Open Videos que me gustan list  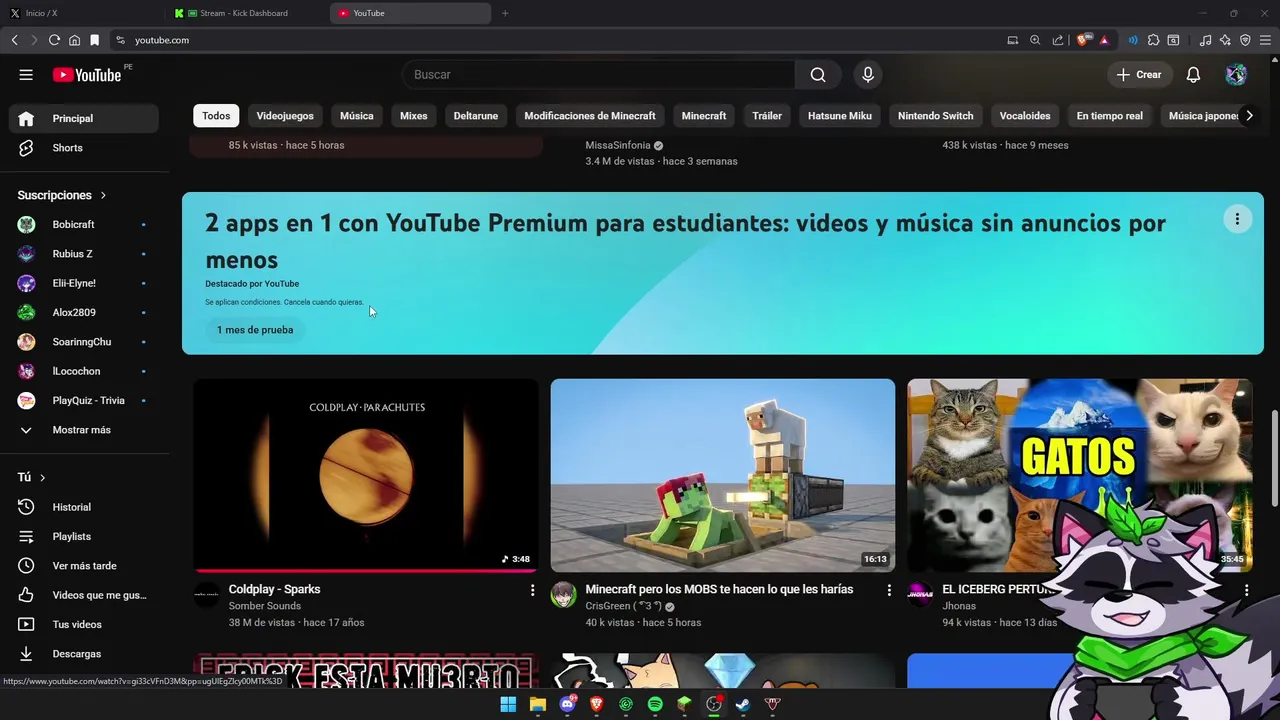tap(84, 595)
